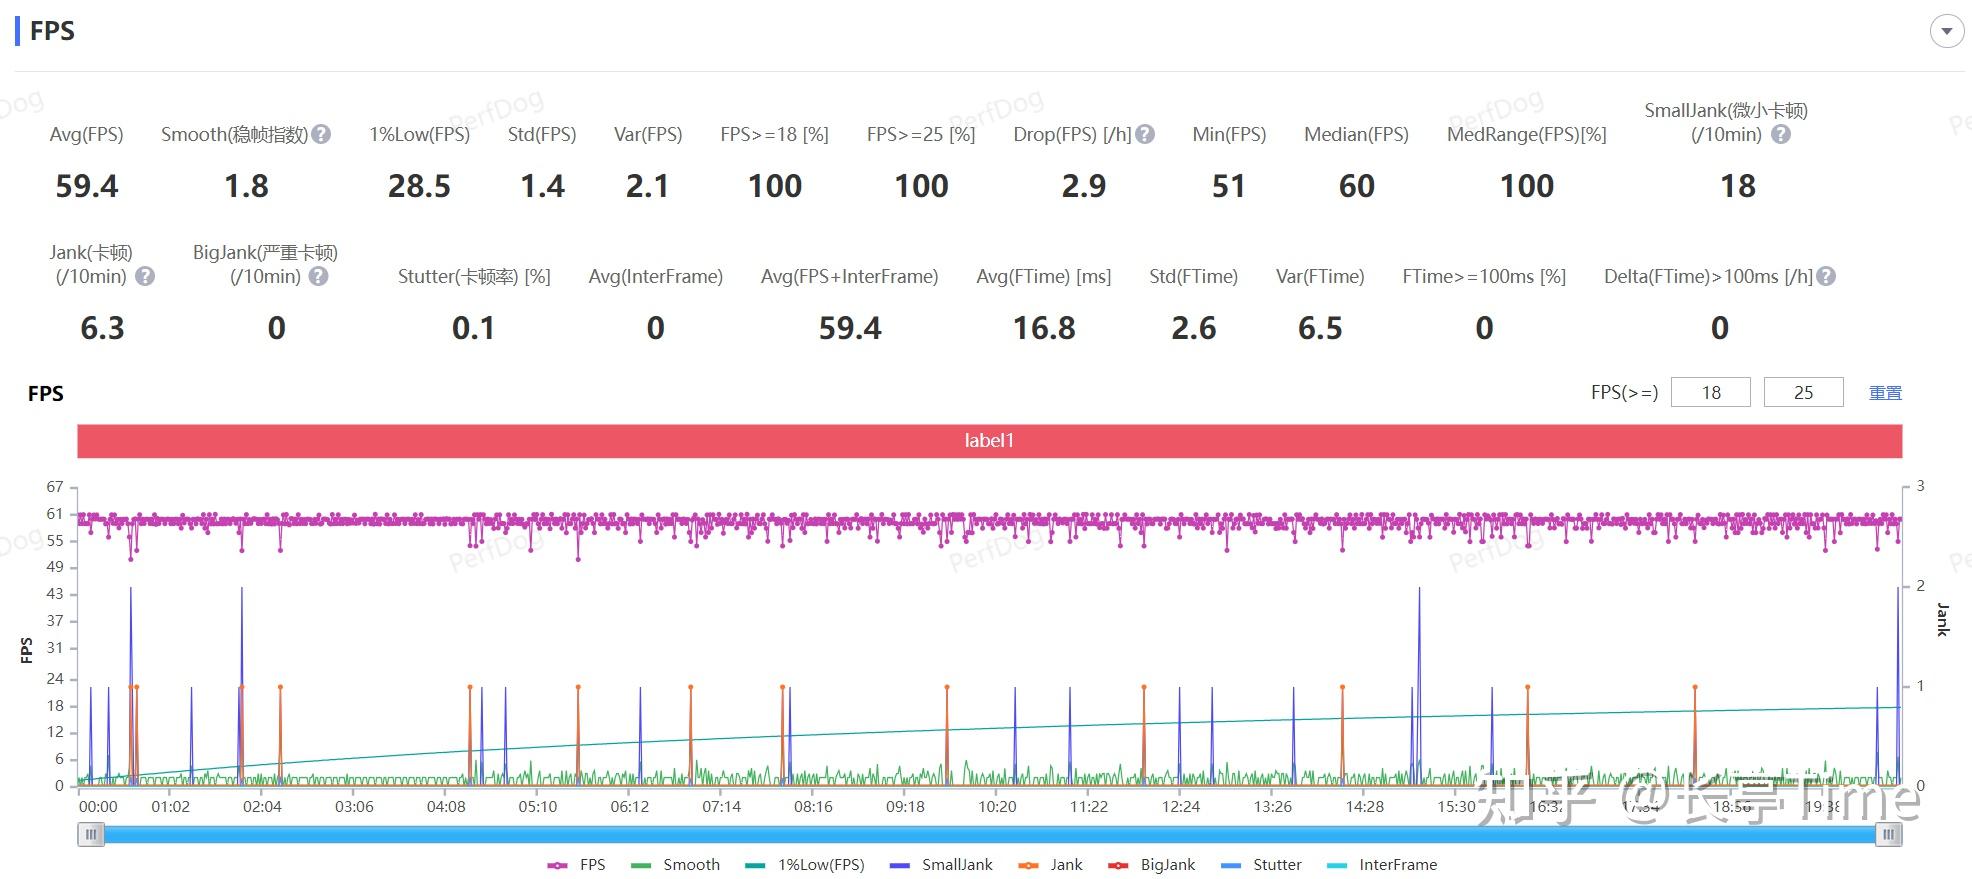Click the left handle of the time range bar
This screenshot has width=1972, height=879.
91,834
